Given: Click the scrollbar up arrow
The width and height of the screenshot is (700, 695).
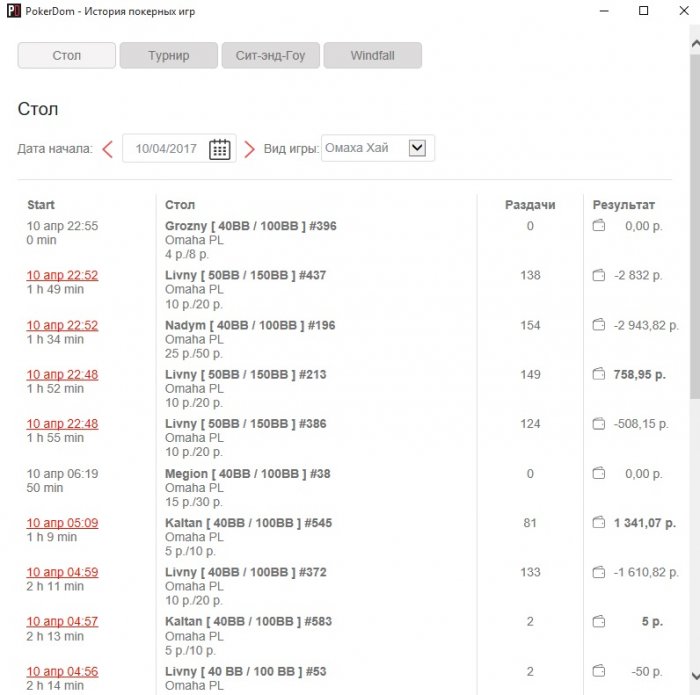Looking at the screenshot, I should tap(695, 43).
